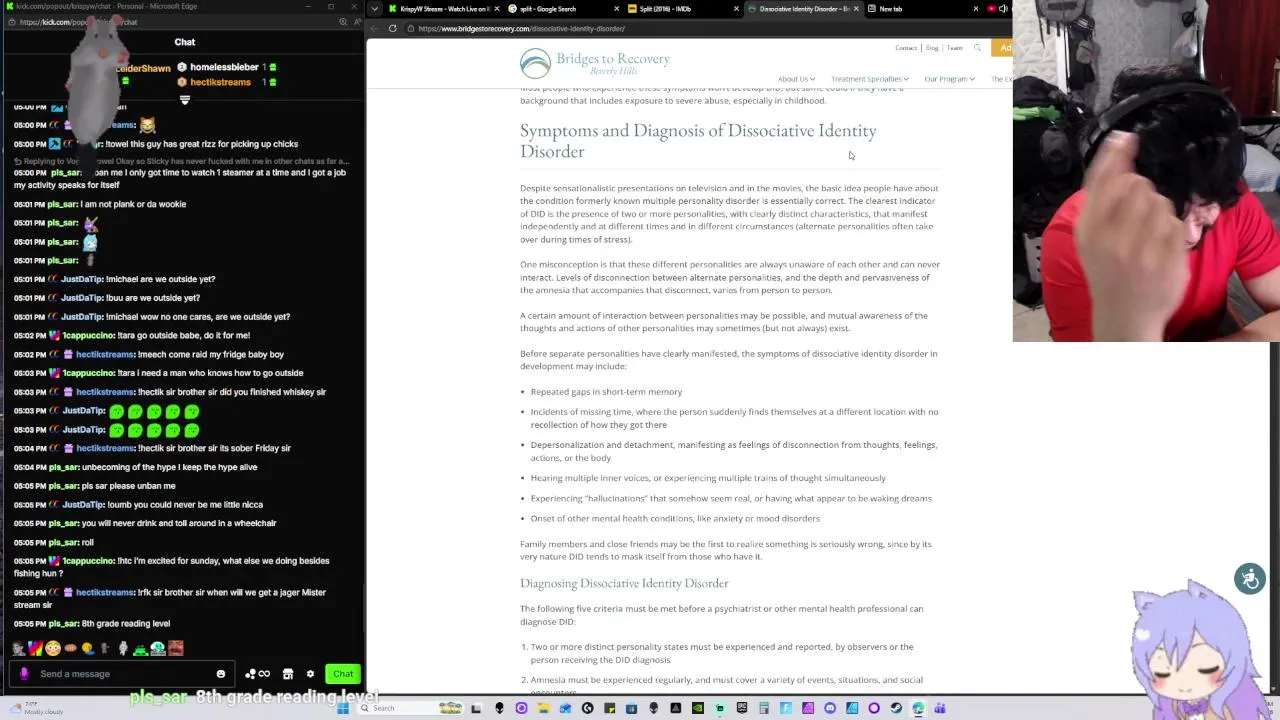Expand the About Us menu

coord(796,79)
